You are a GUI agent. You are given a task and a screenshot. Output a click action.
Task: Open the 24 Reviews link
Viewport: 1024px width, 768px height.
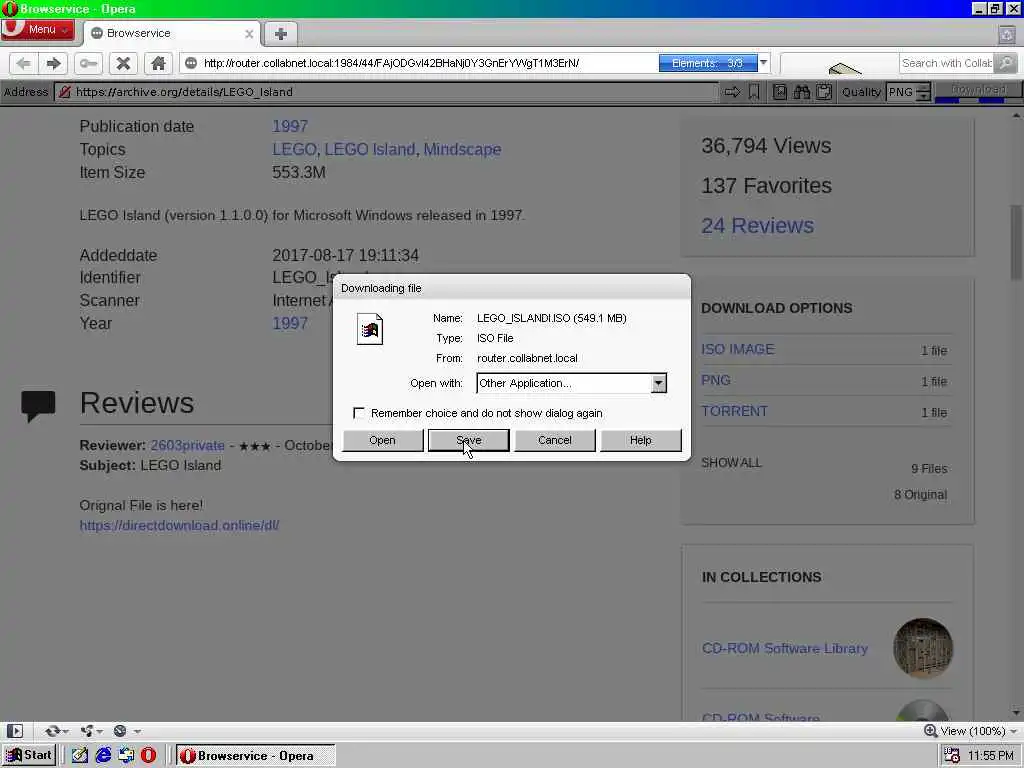click(757, 226)
